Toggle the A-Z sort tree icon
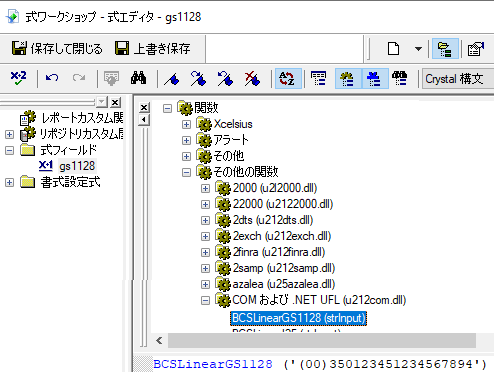 [288, 79]
